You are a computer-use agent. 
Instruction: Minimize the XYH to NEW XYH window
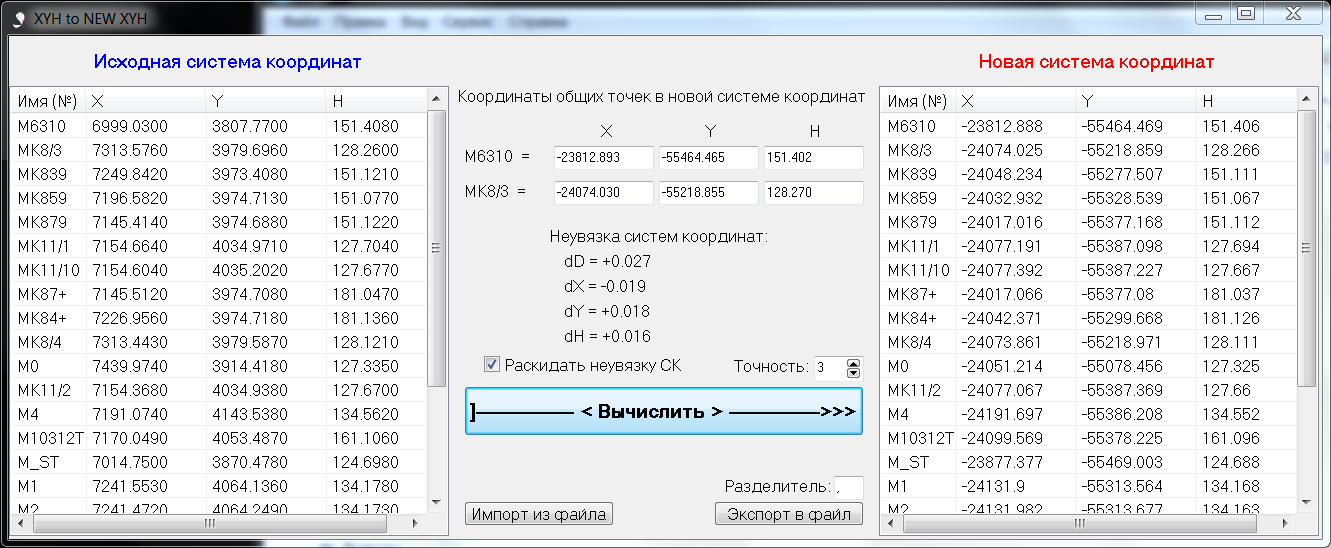[1214, 14]
